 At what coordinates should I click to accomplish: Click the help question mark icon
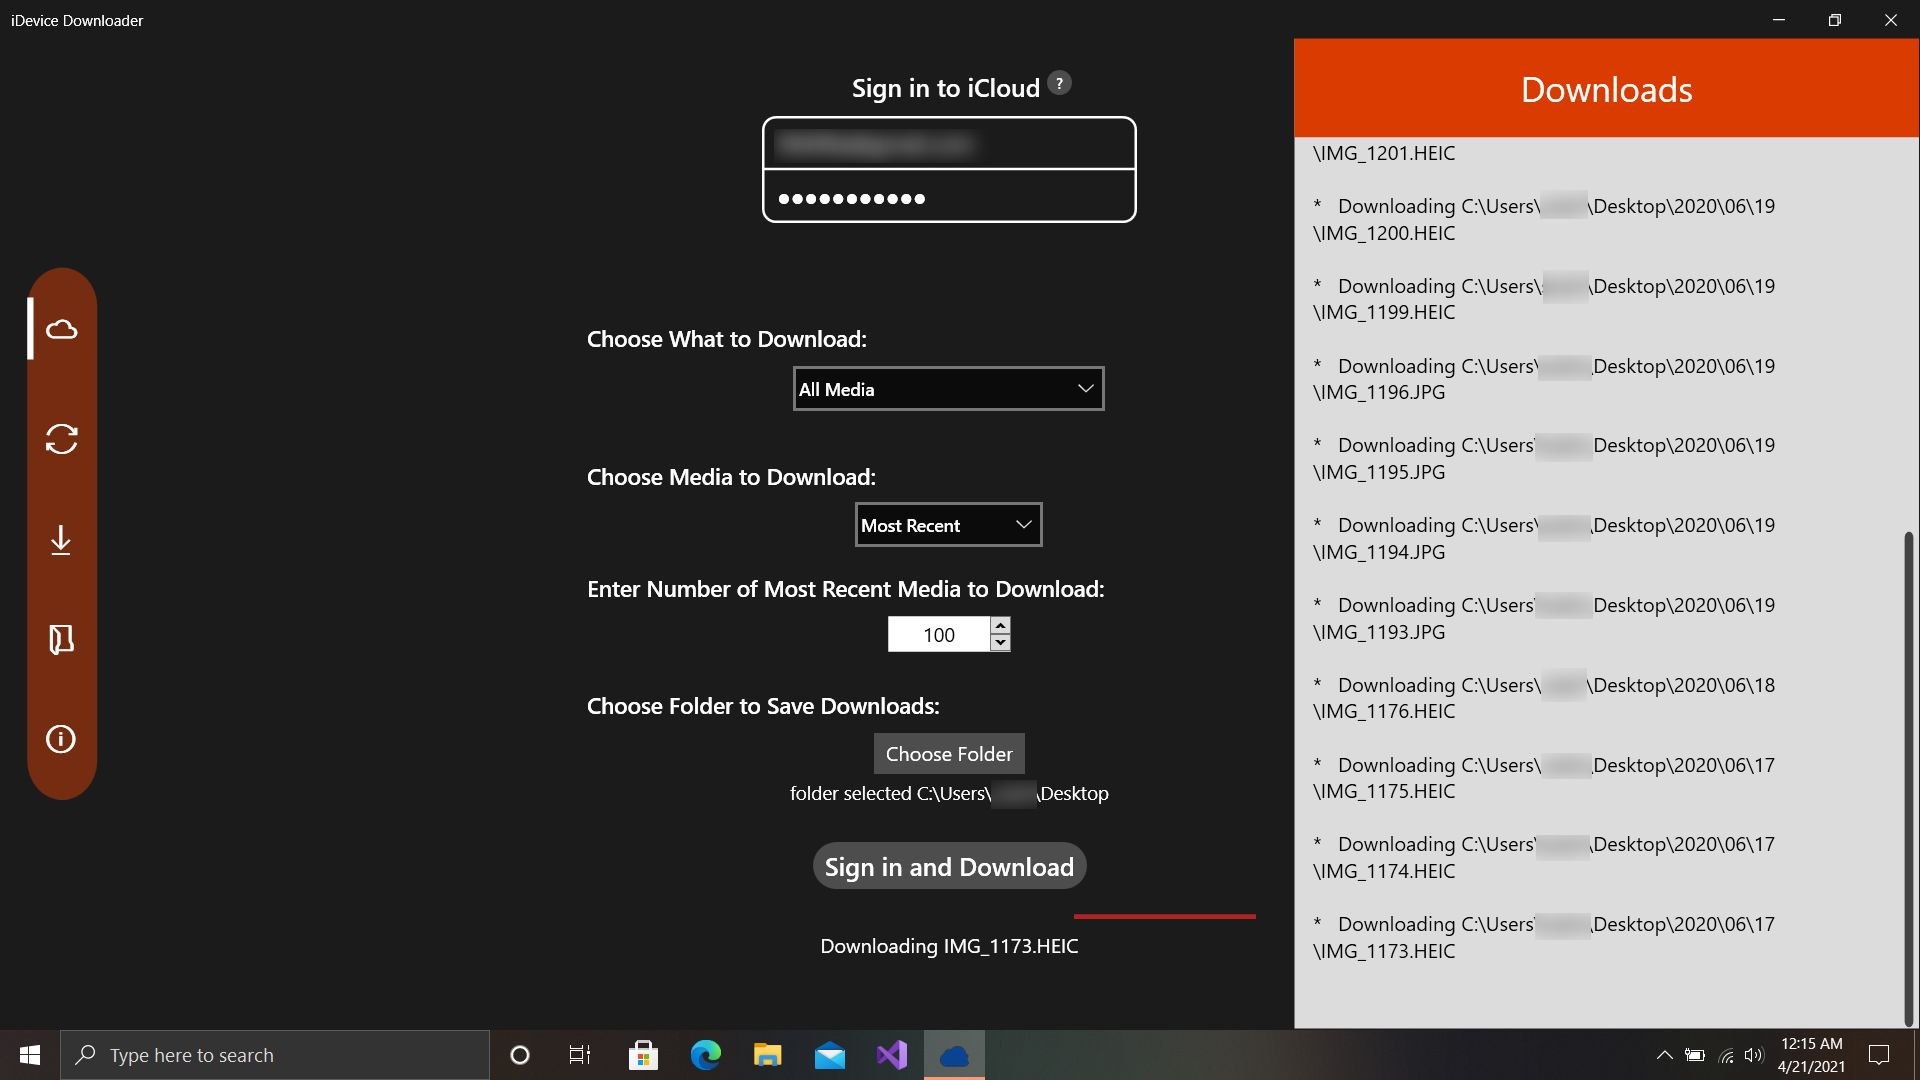click(1059, 84)
